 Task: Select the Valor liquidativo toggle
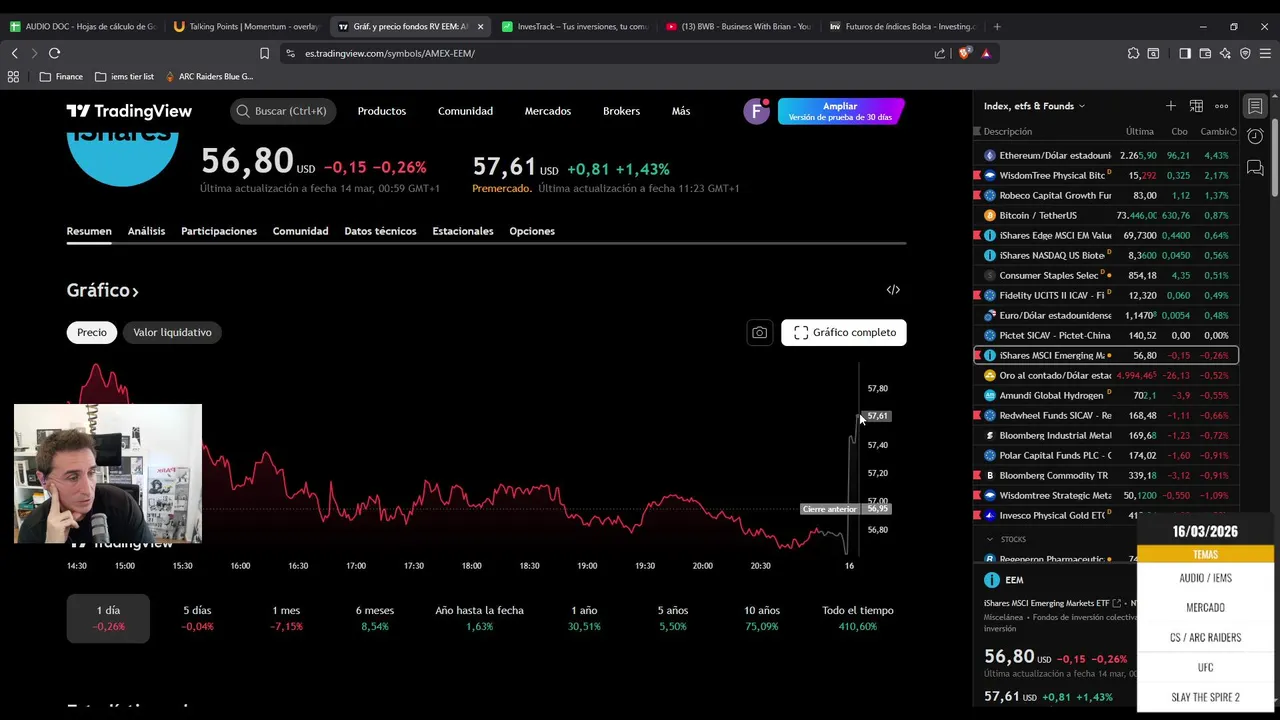tap(172, 332)
